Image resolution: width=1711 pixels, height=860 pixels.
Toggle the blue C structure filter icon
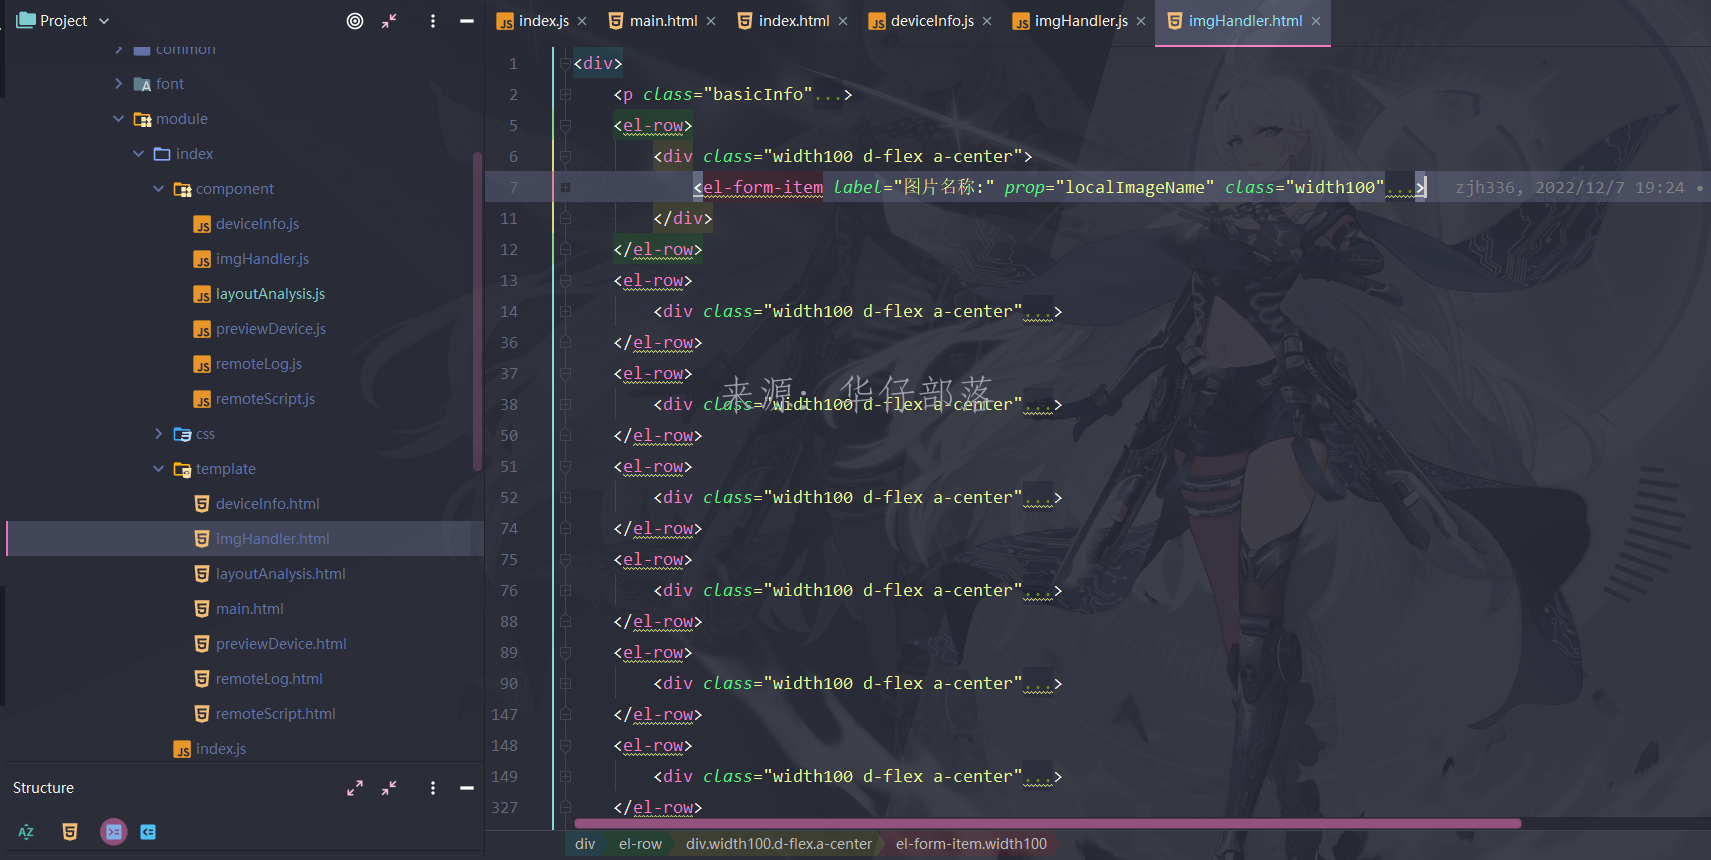pyautogui.click(x=148, y=832)
